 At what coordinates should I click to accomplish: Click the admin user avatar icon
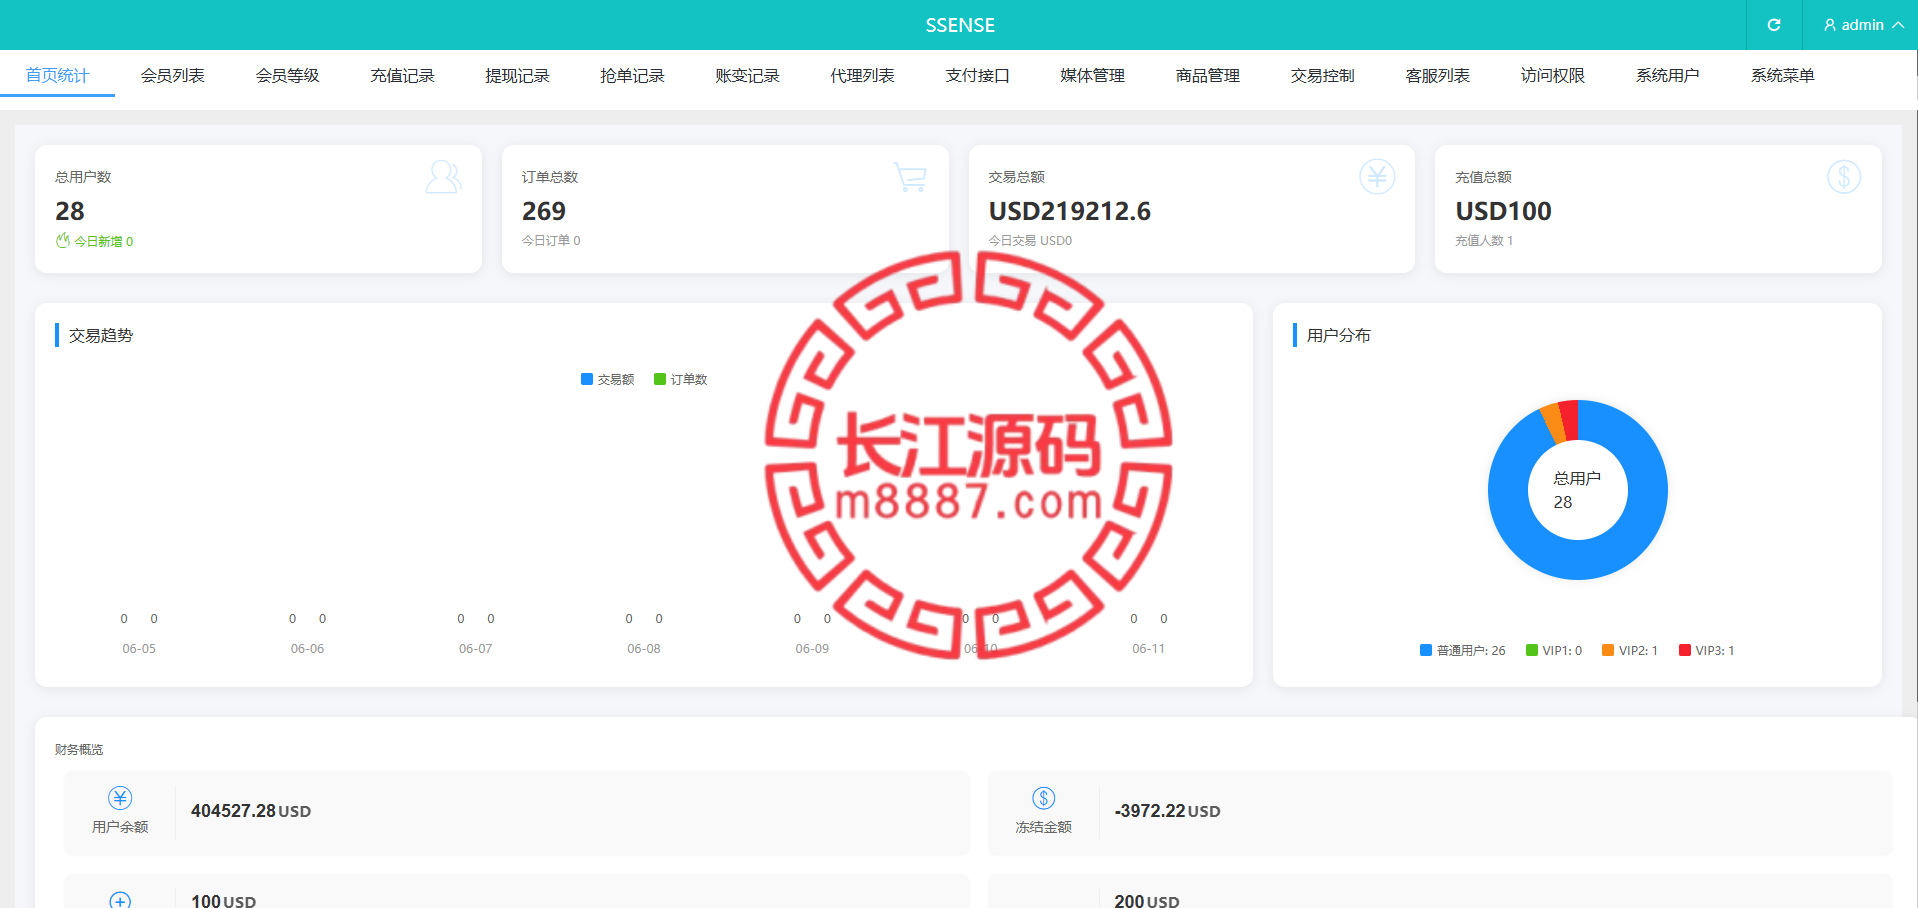coord(1830,25)
